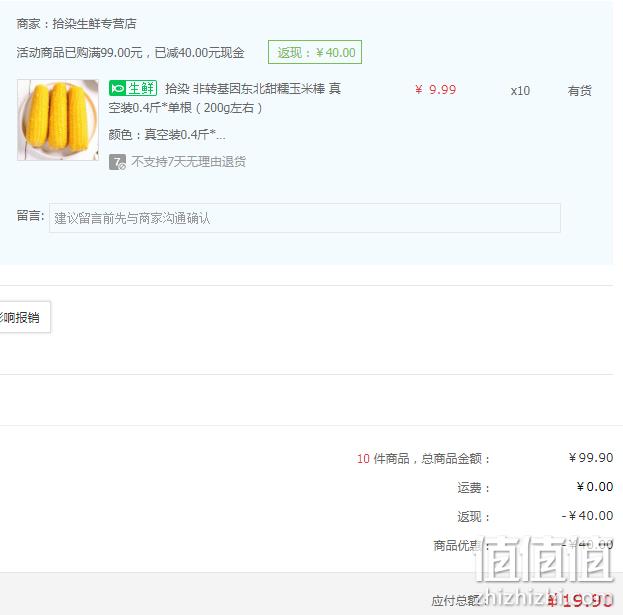Viewport: 623px width, 615px height.
Task: Click the 应付总额 payable total amount
Action: coord(580,600)
